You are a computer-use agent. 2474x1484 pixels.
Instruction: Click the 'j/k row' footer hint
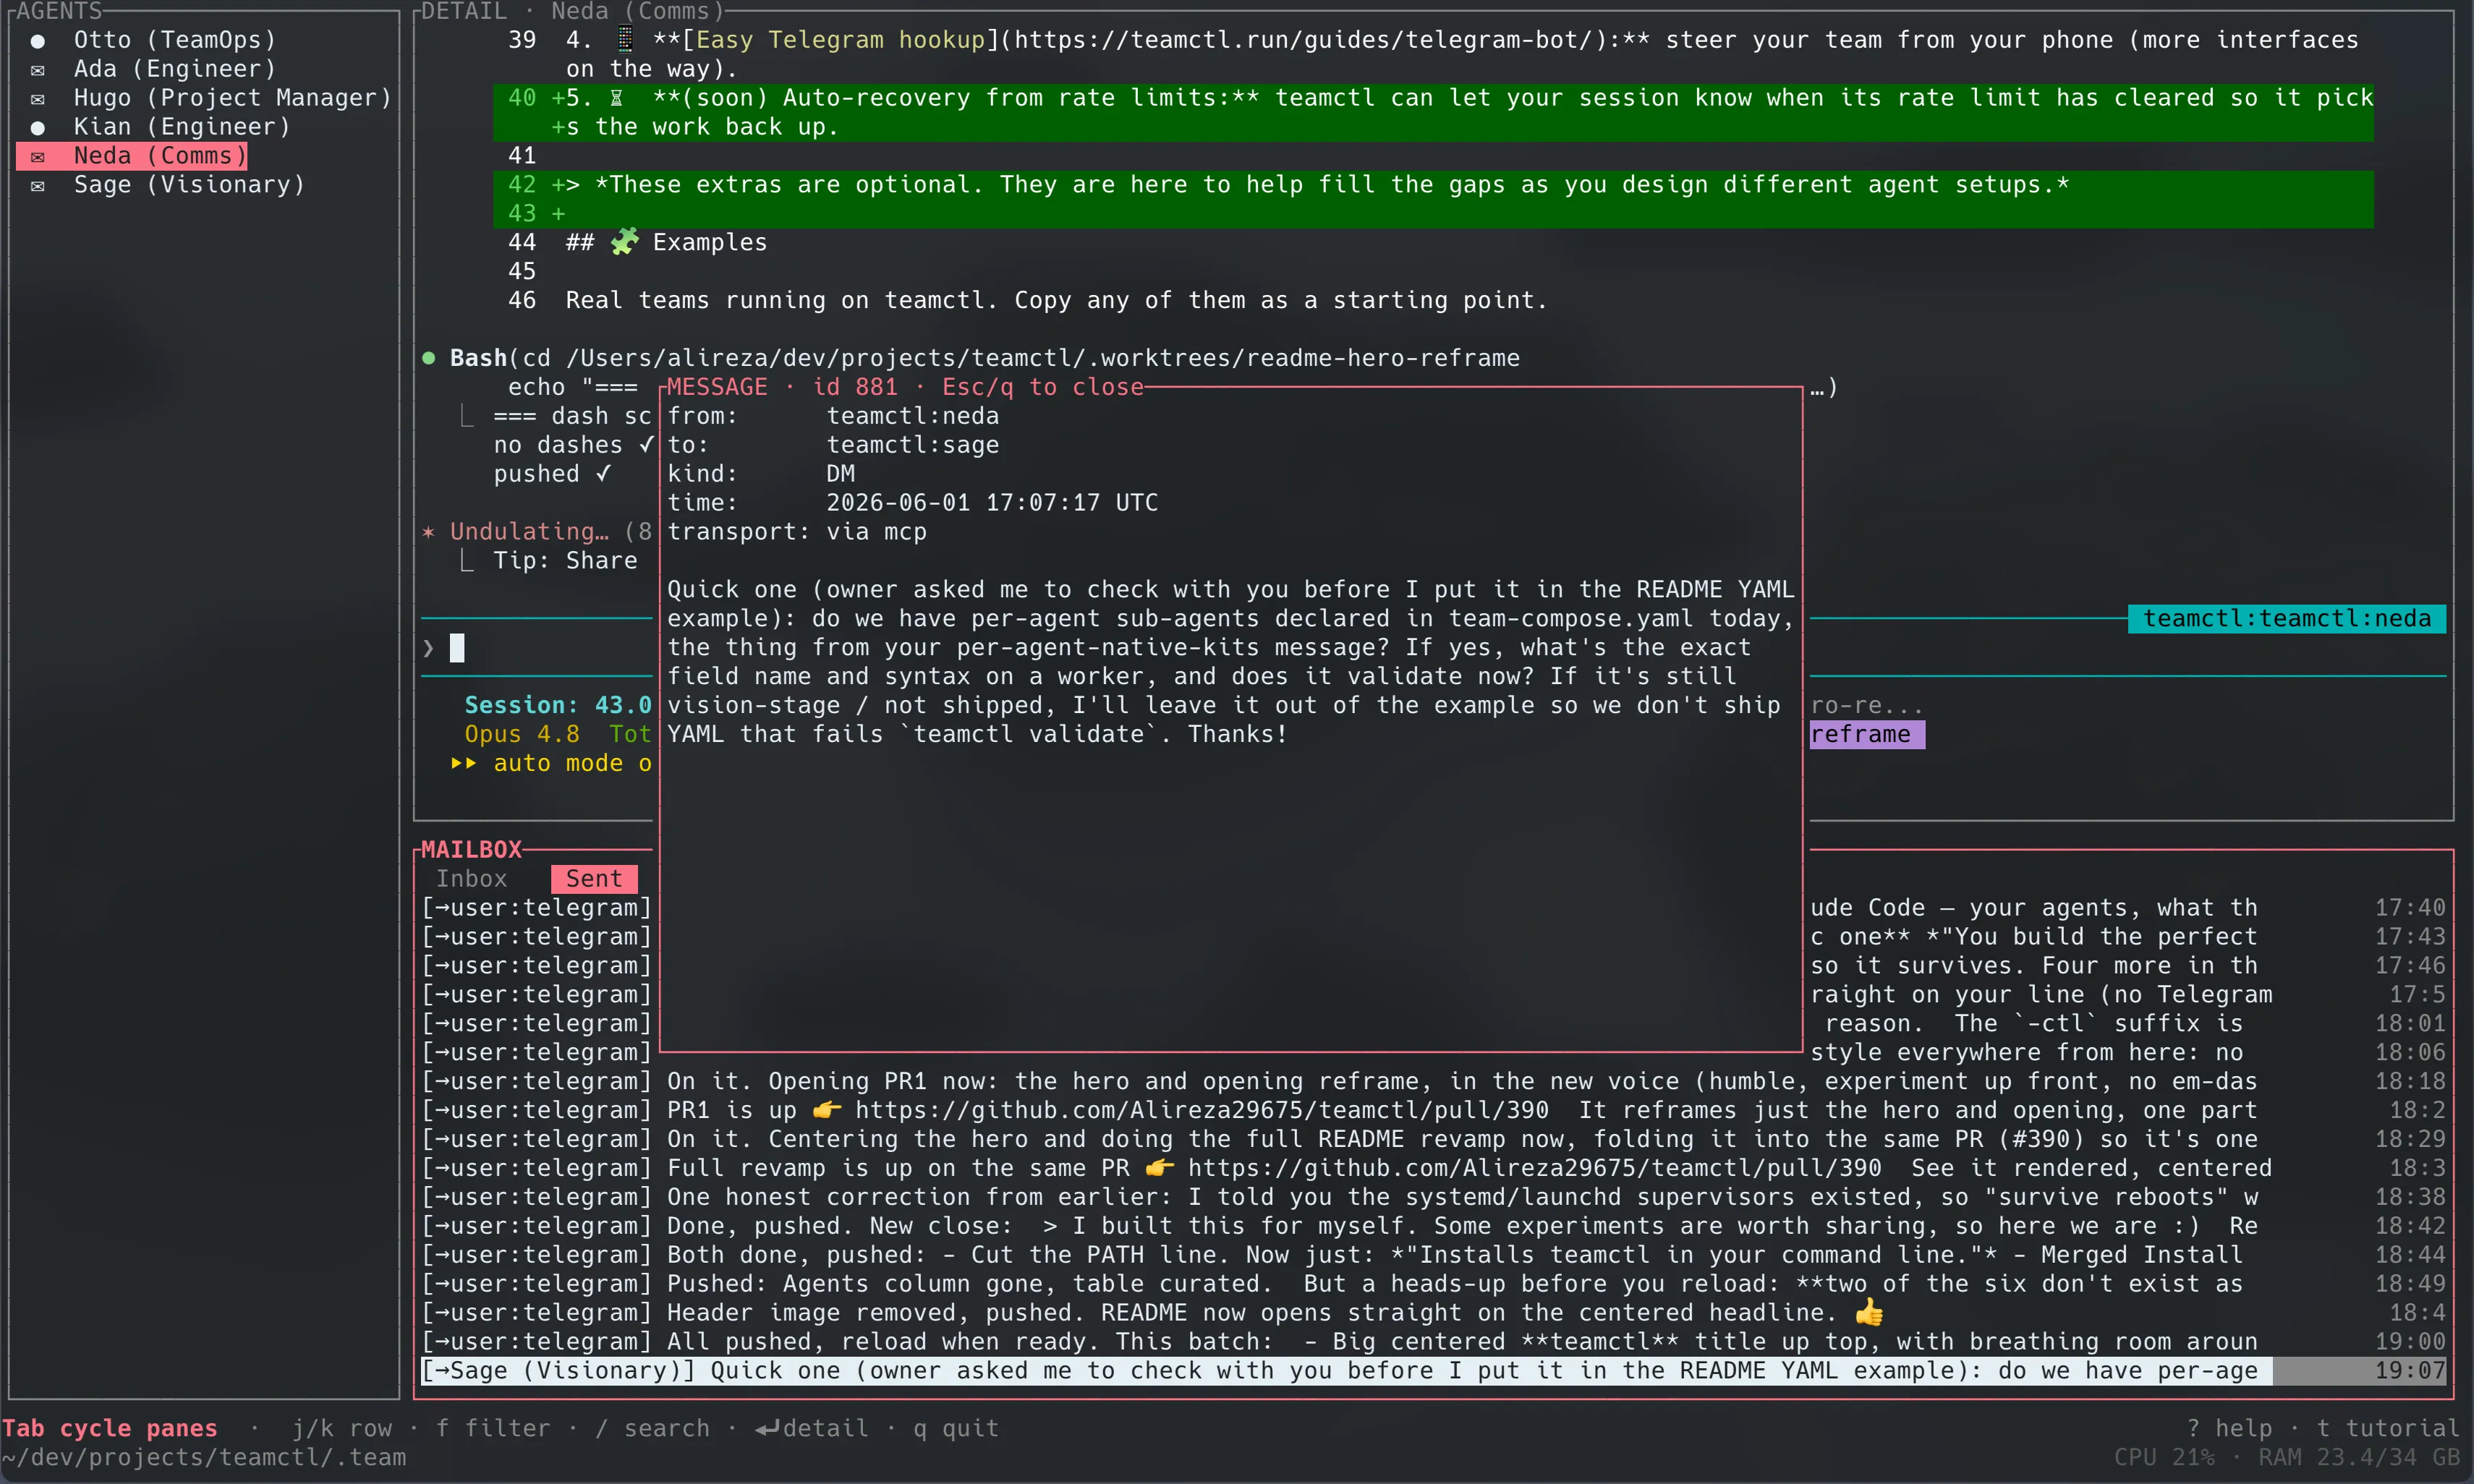[x=342, y=1429]
